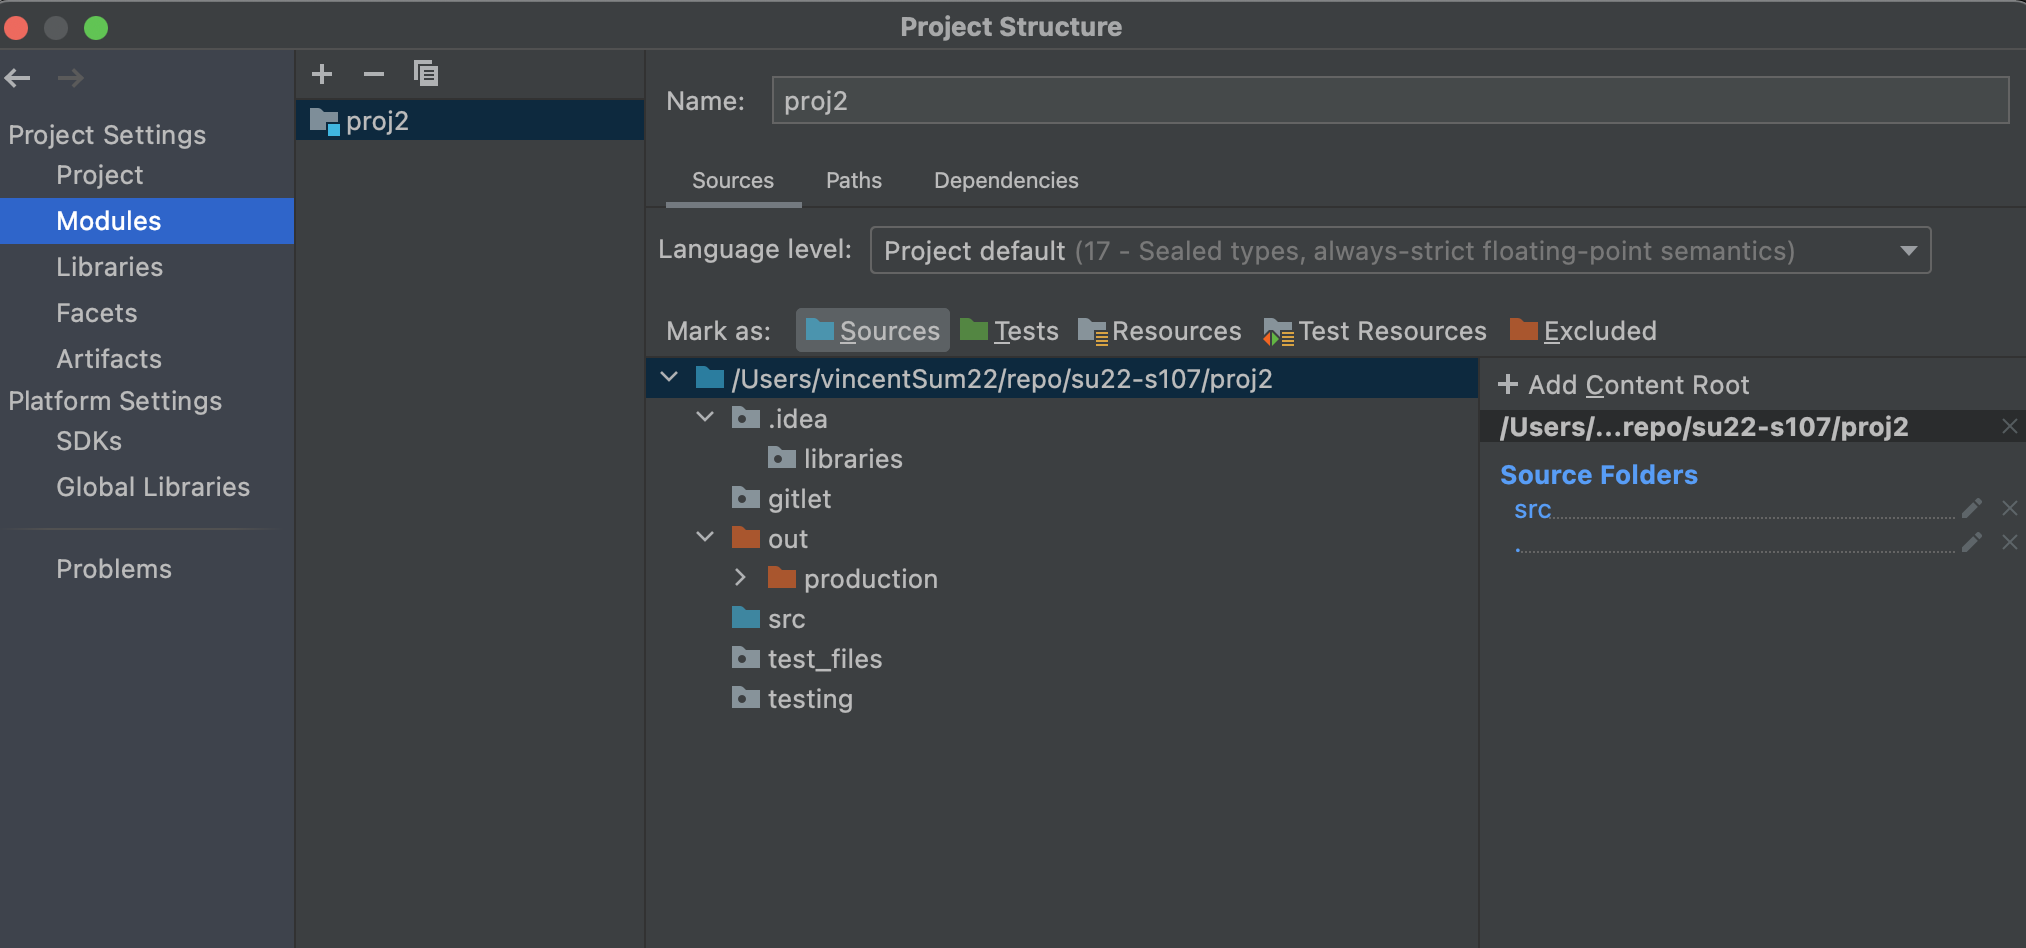Open the Paths tab

tap(853, 181)
